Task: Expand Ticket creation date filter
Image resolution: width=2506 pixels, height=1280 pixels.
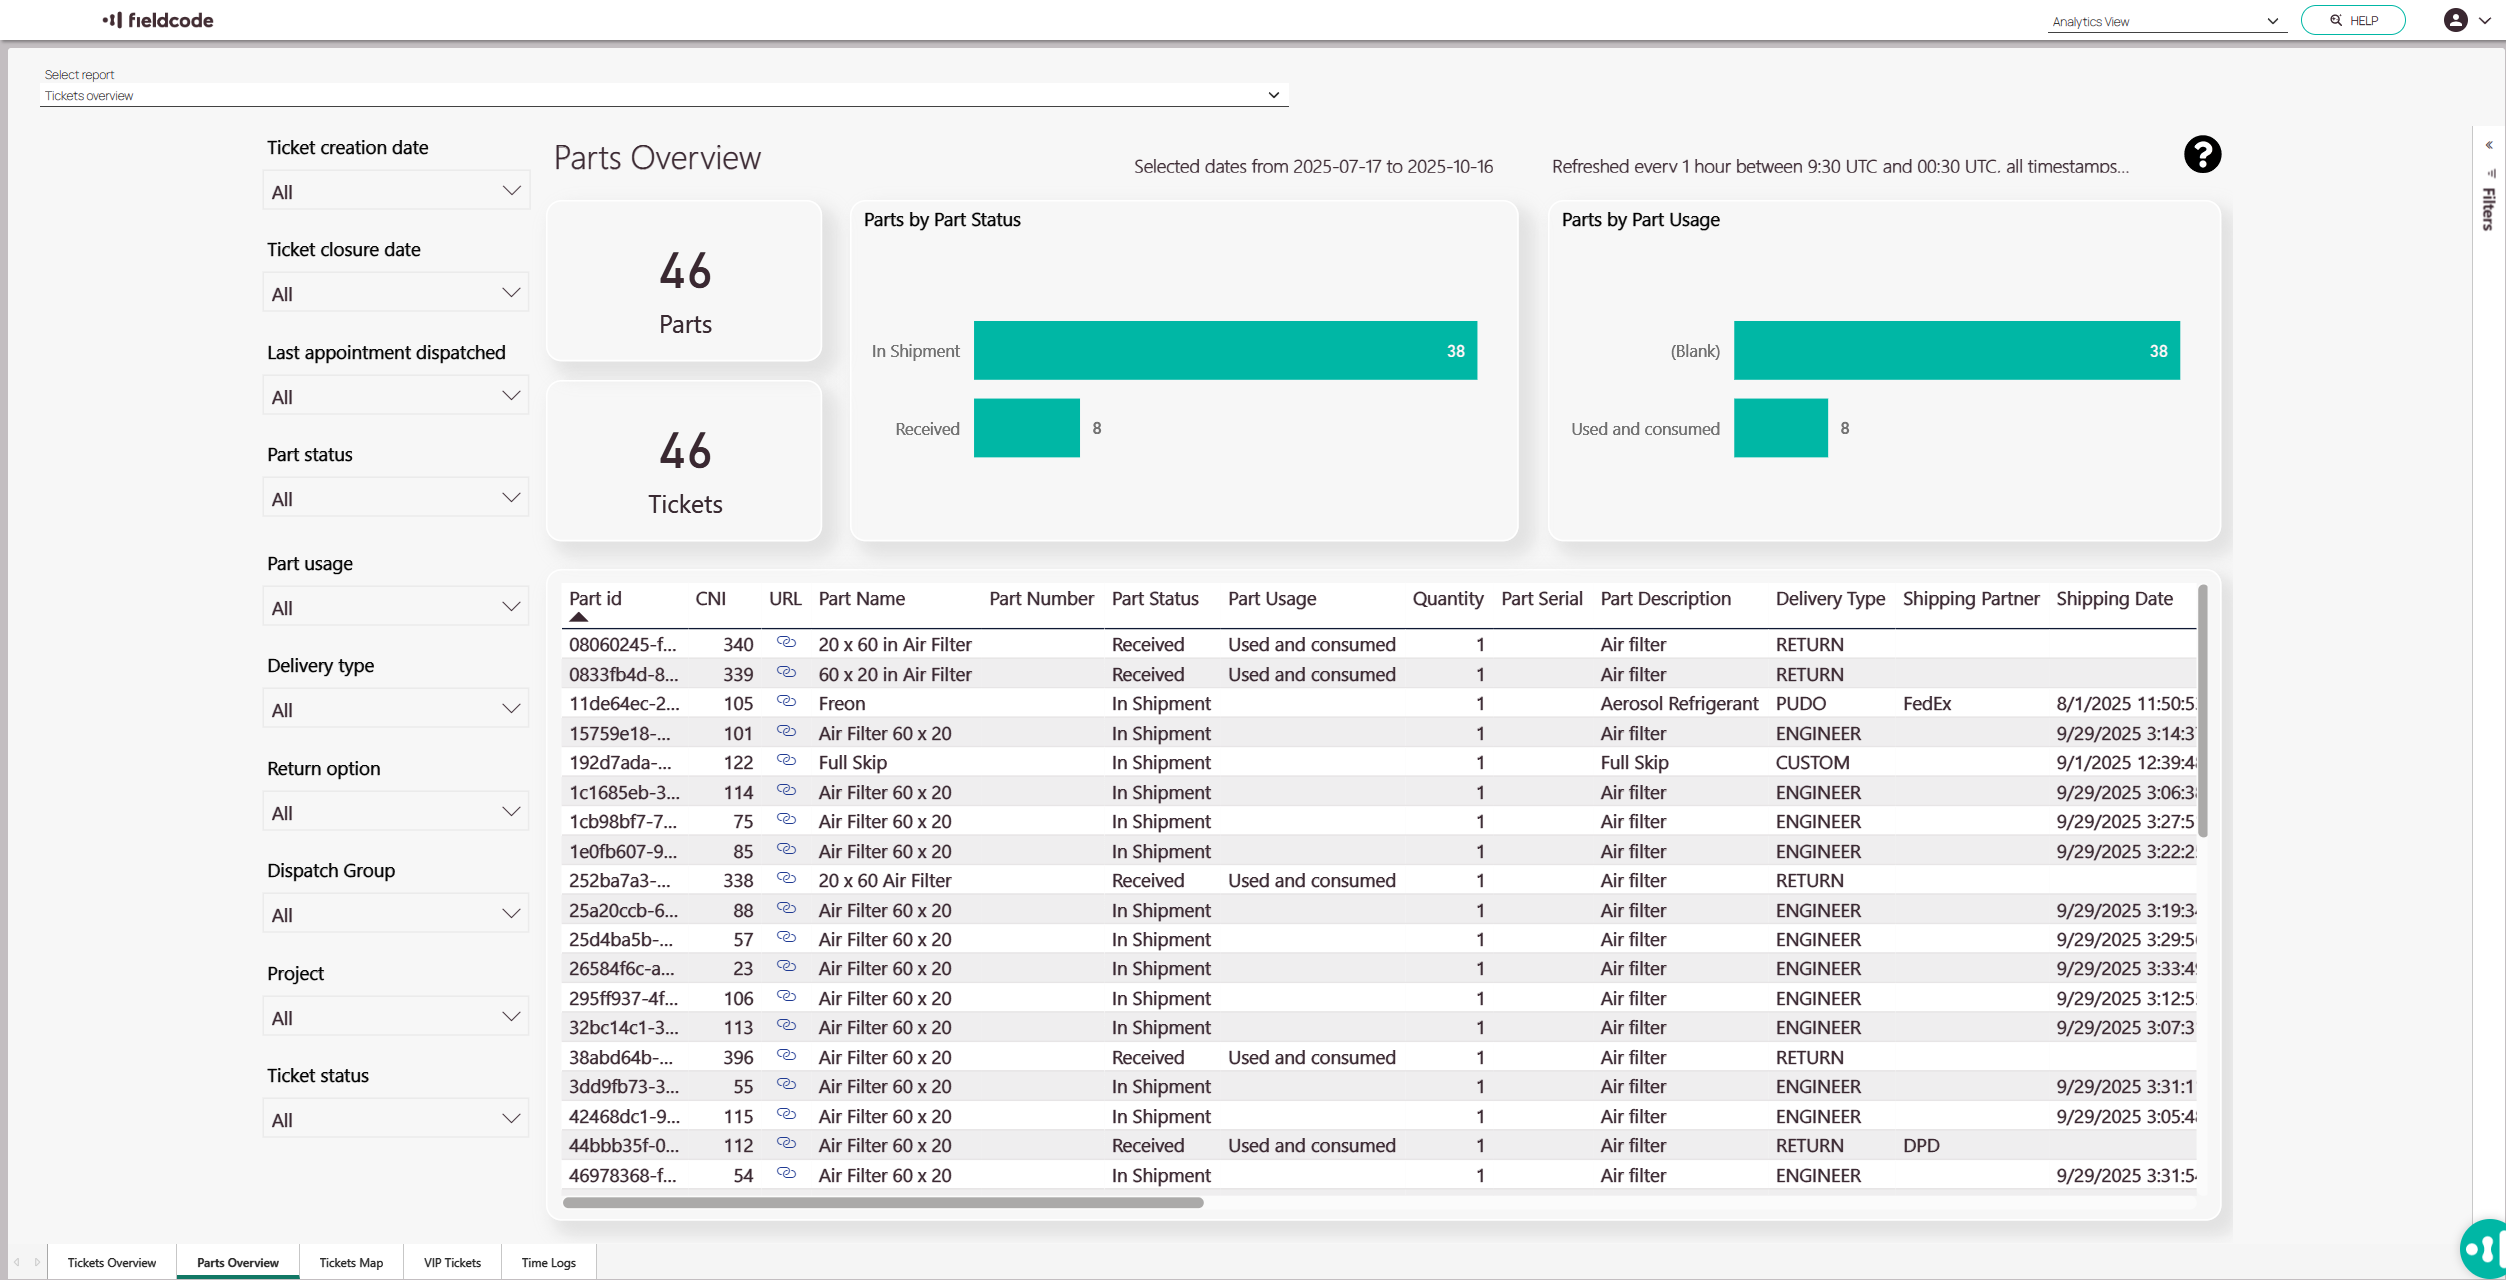Action: click(396, 191)
